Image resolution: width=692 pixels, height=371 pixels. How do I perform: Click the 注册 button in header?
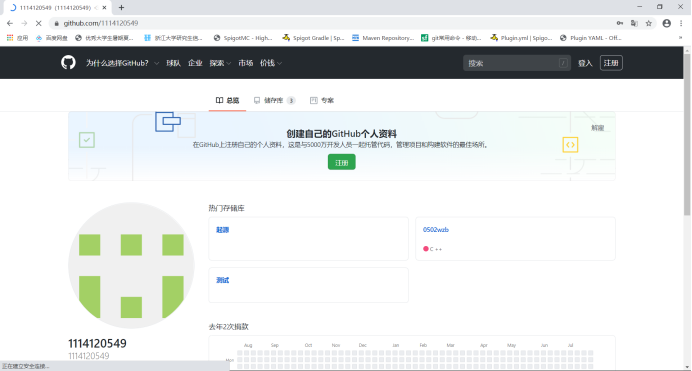pyautogui.click(x=611, y=63)
